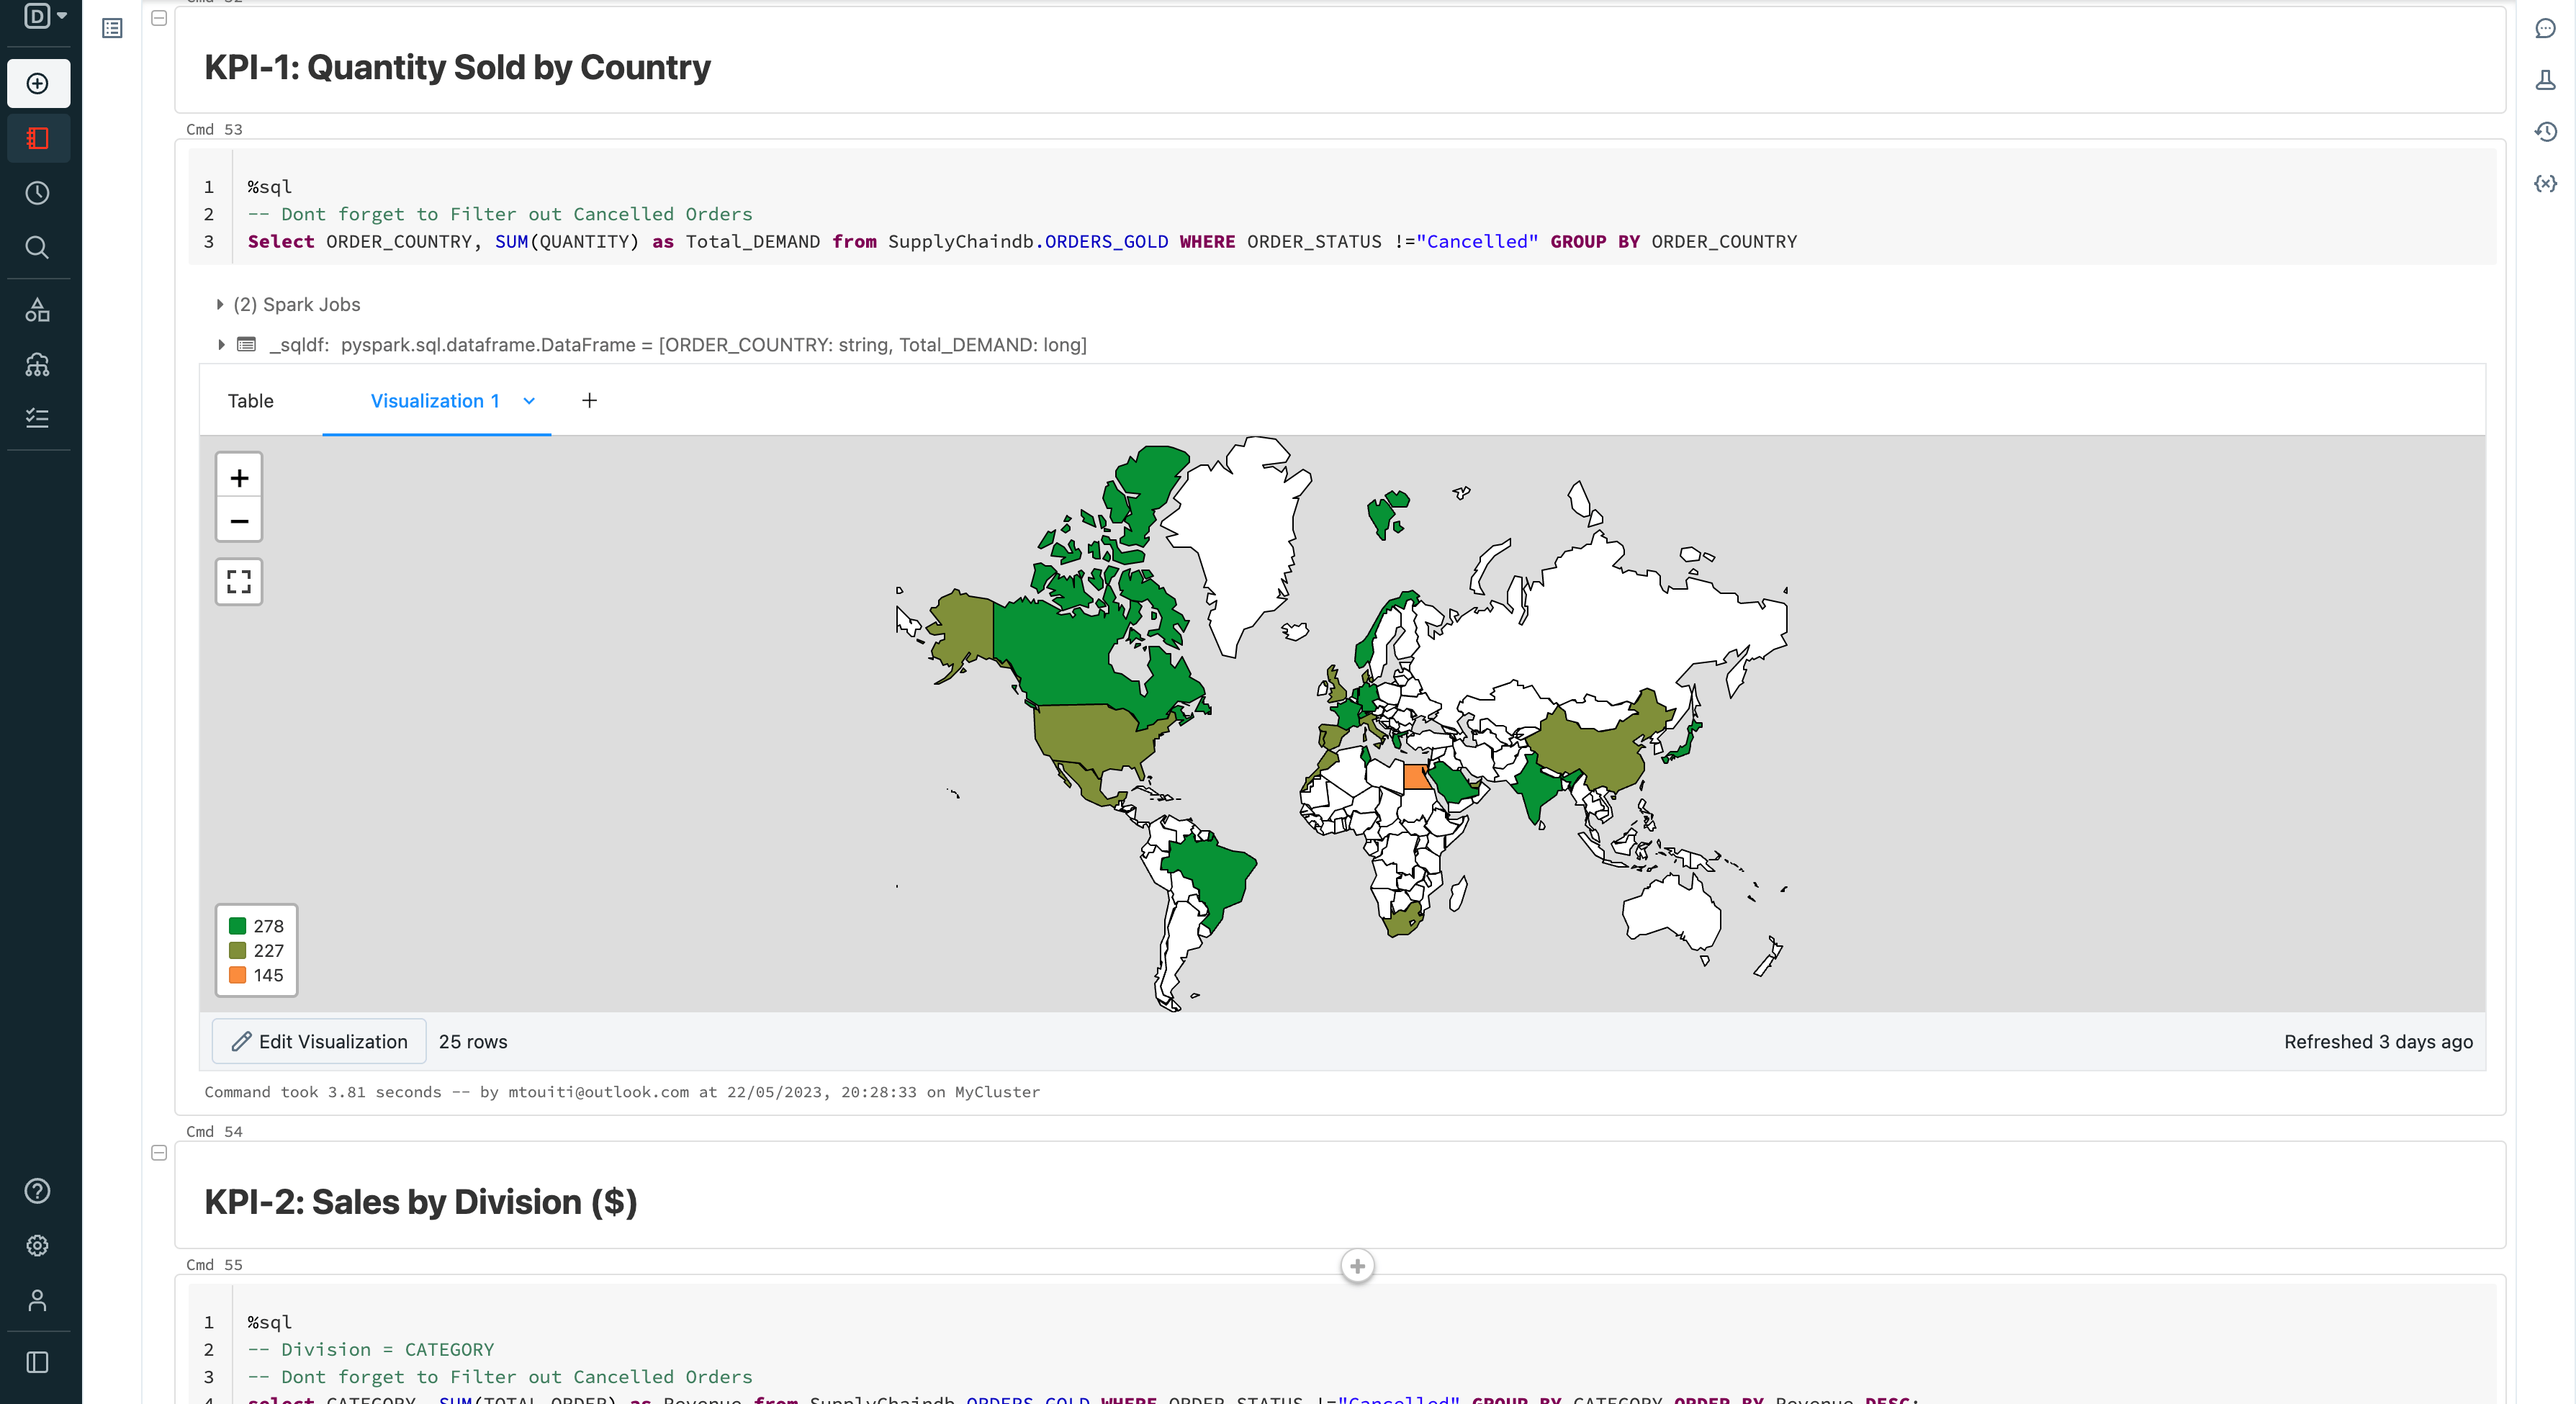Toggle the left sidebar panel
Screen dimensions: 2576x1404
(x=37, y=1362)
